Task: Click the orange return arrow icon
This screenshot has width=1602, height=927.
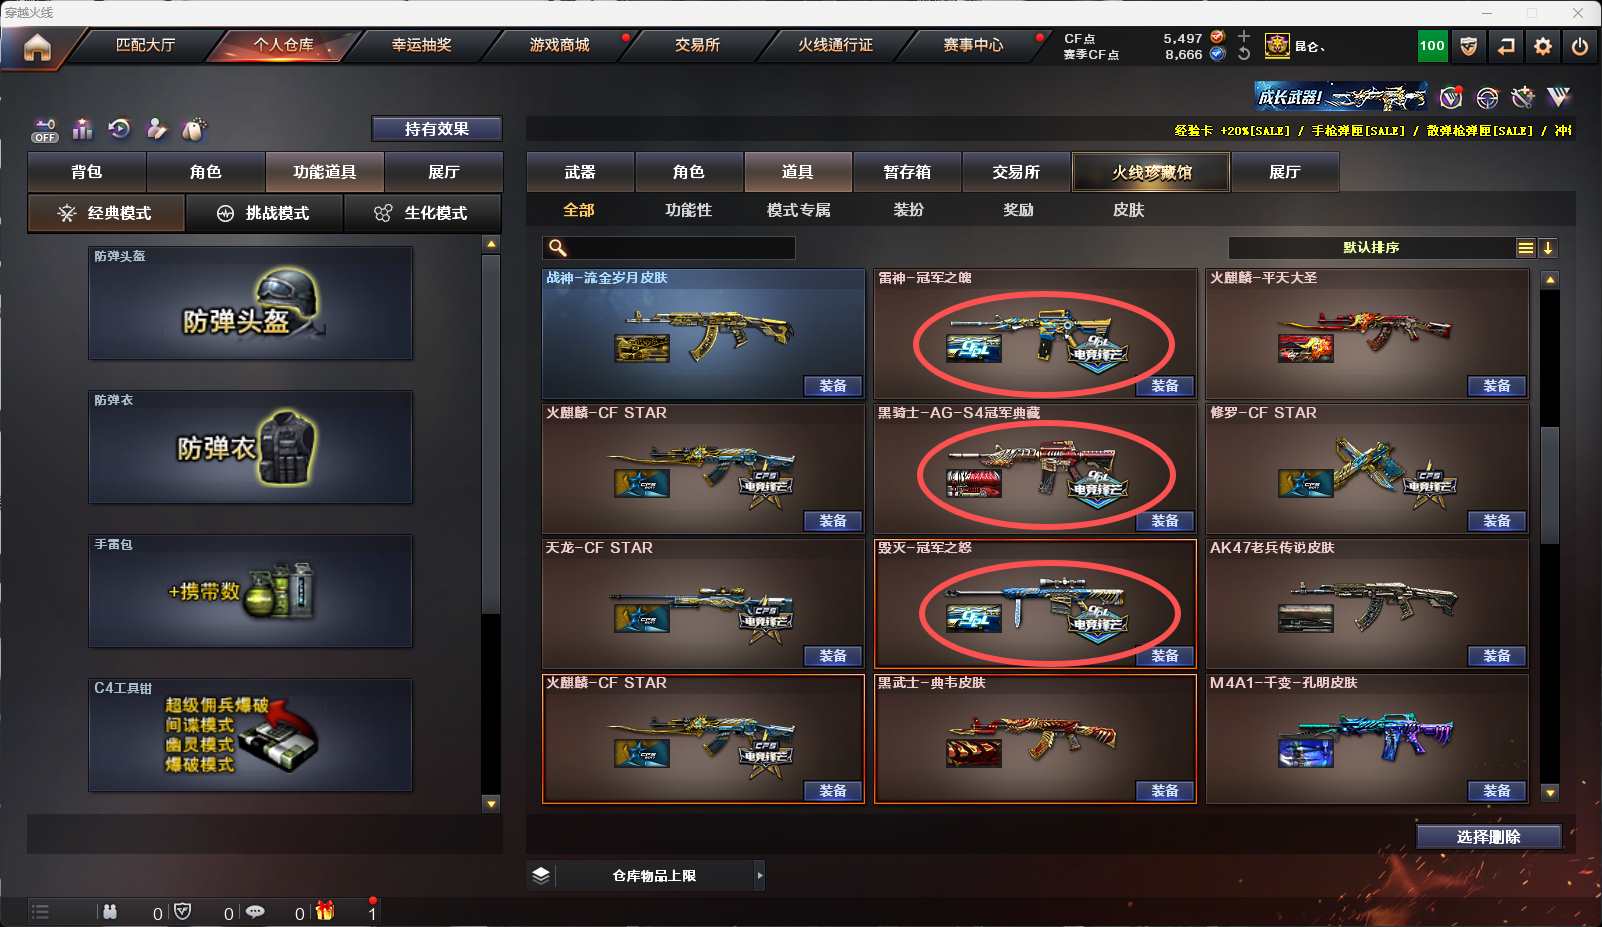Action: [1506, 46]
